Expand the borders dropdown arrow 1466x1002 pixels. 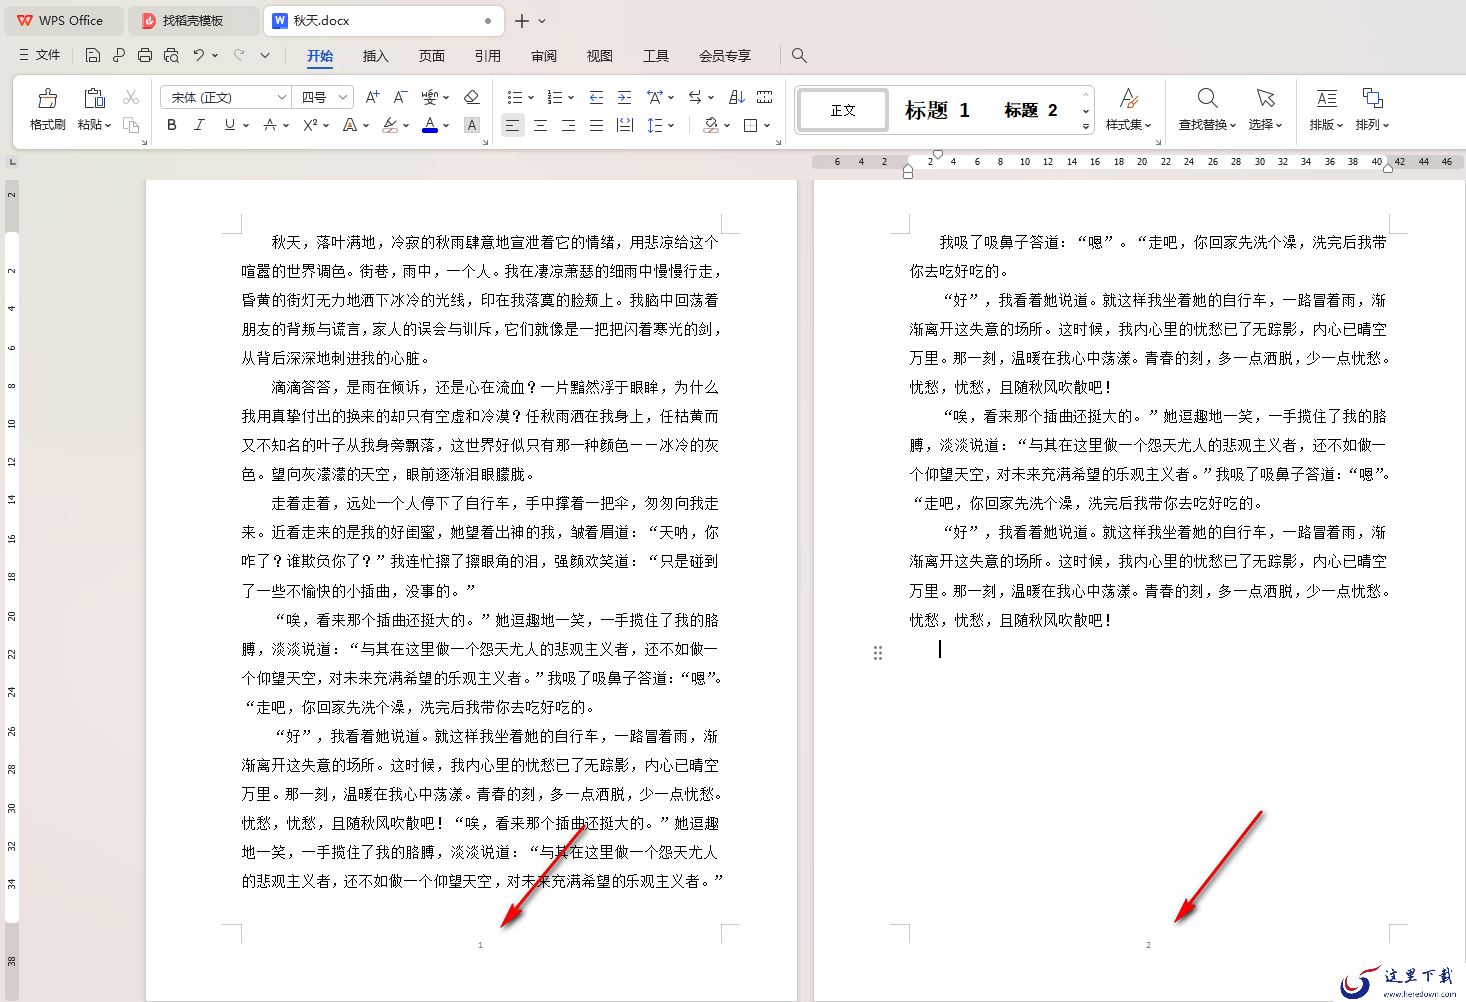coord(767,125)
